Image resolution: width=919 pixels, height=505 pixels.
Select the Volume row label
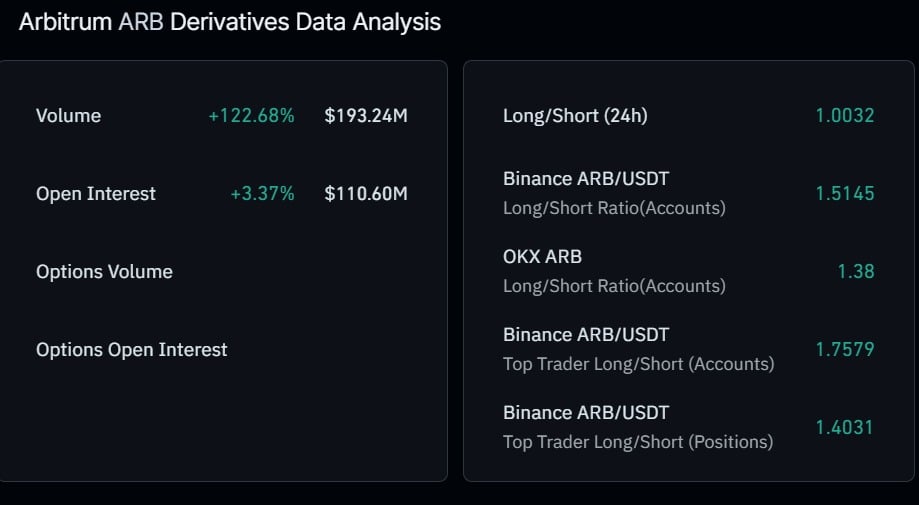pyautogui.click(x=69, y=115)
